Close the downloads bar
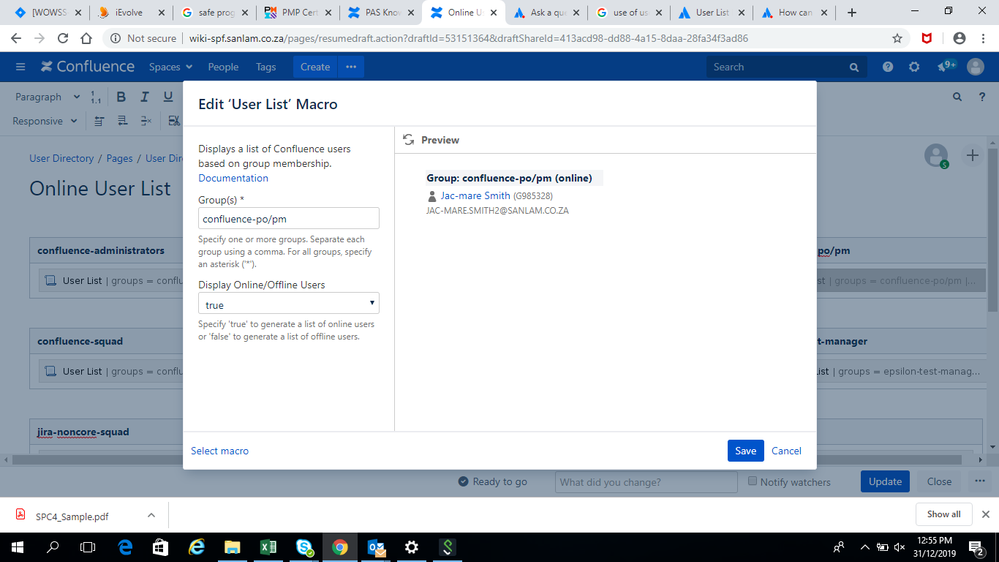The width and height of the screenshot is (999, 562). (x=985, y=514)
